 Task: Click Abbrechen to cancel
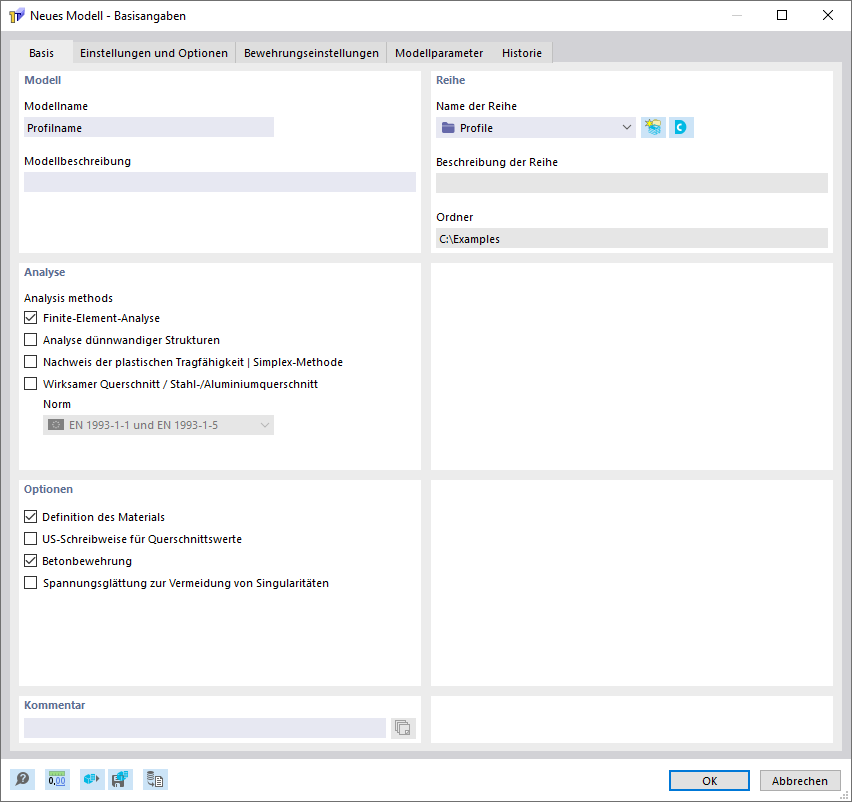click(x=800, y=781)
